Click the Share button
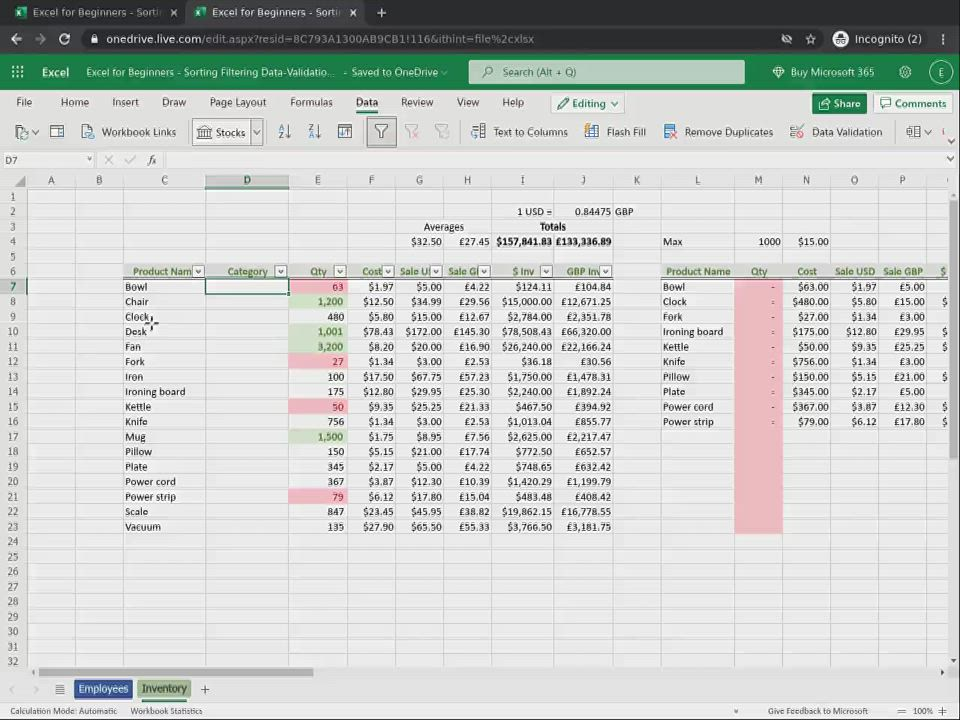Image resolution: width=960 pixels, height=720 pixels. coord(839,103)
